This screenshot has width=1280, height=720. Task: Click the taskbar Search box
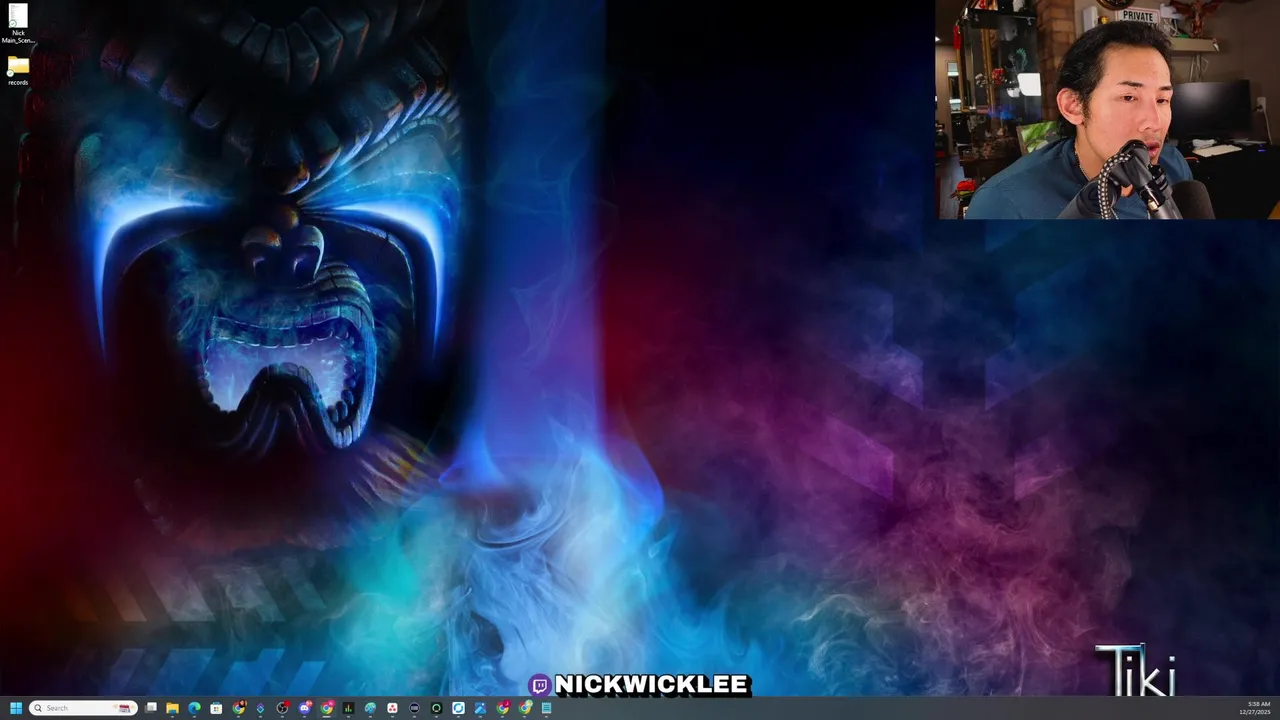[x=83, y=708]
